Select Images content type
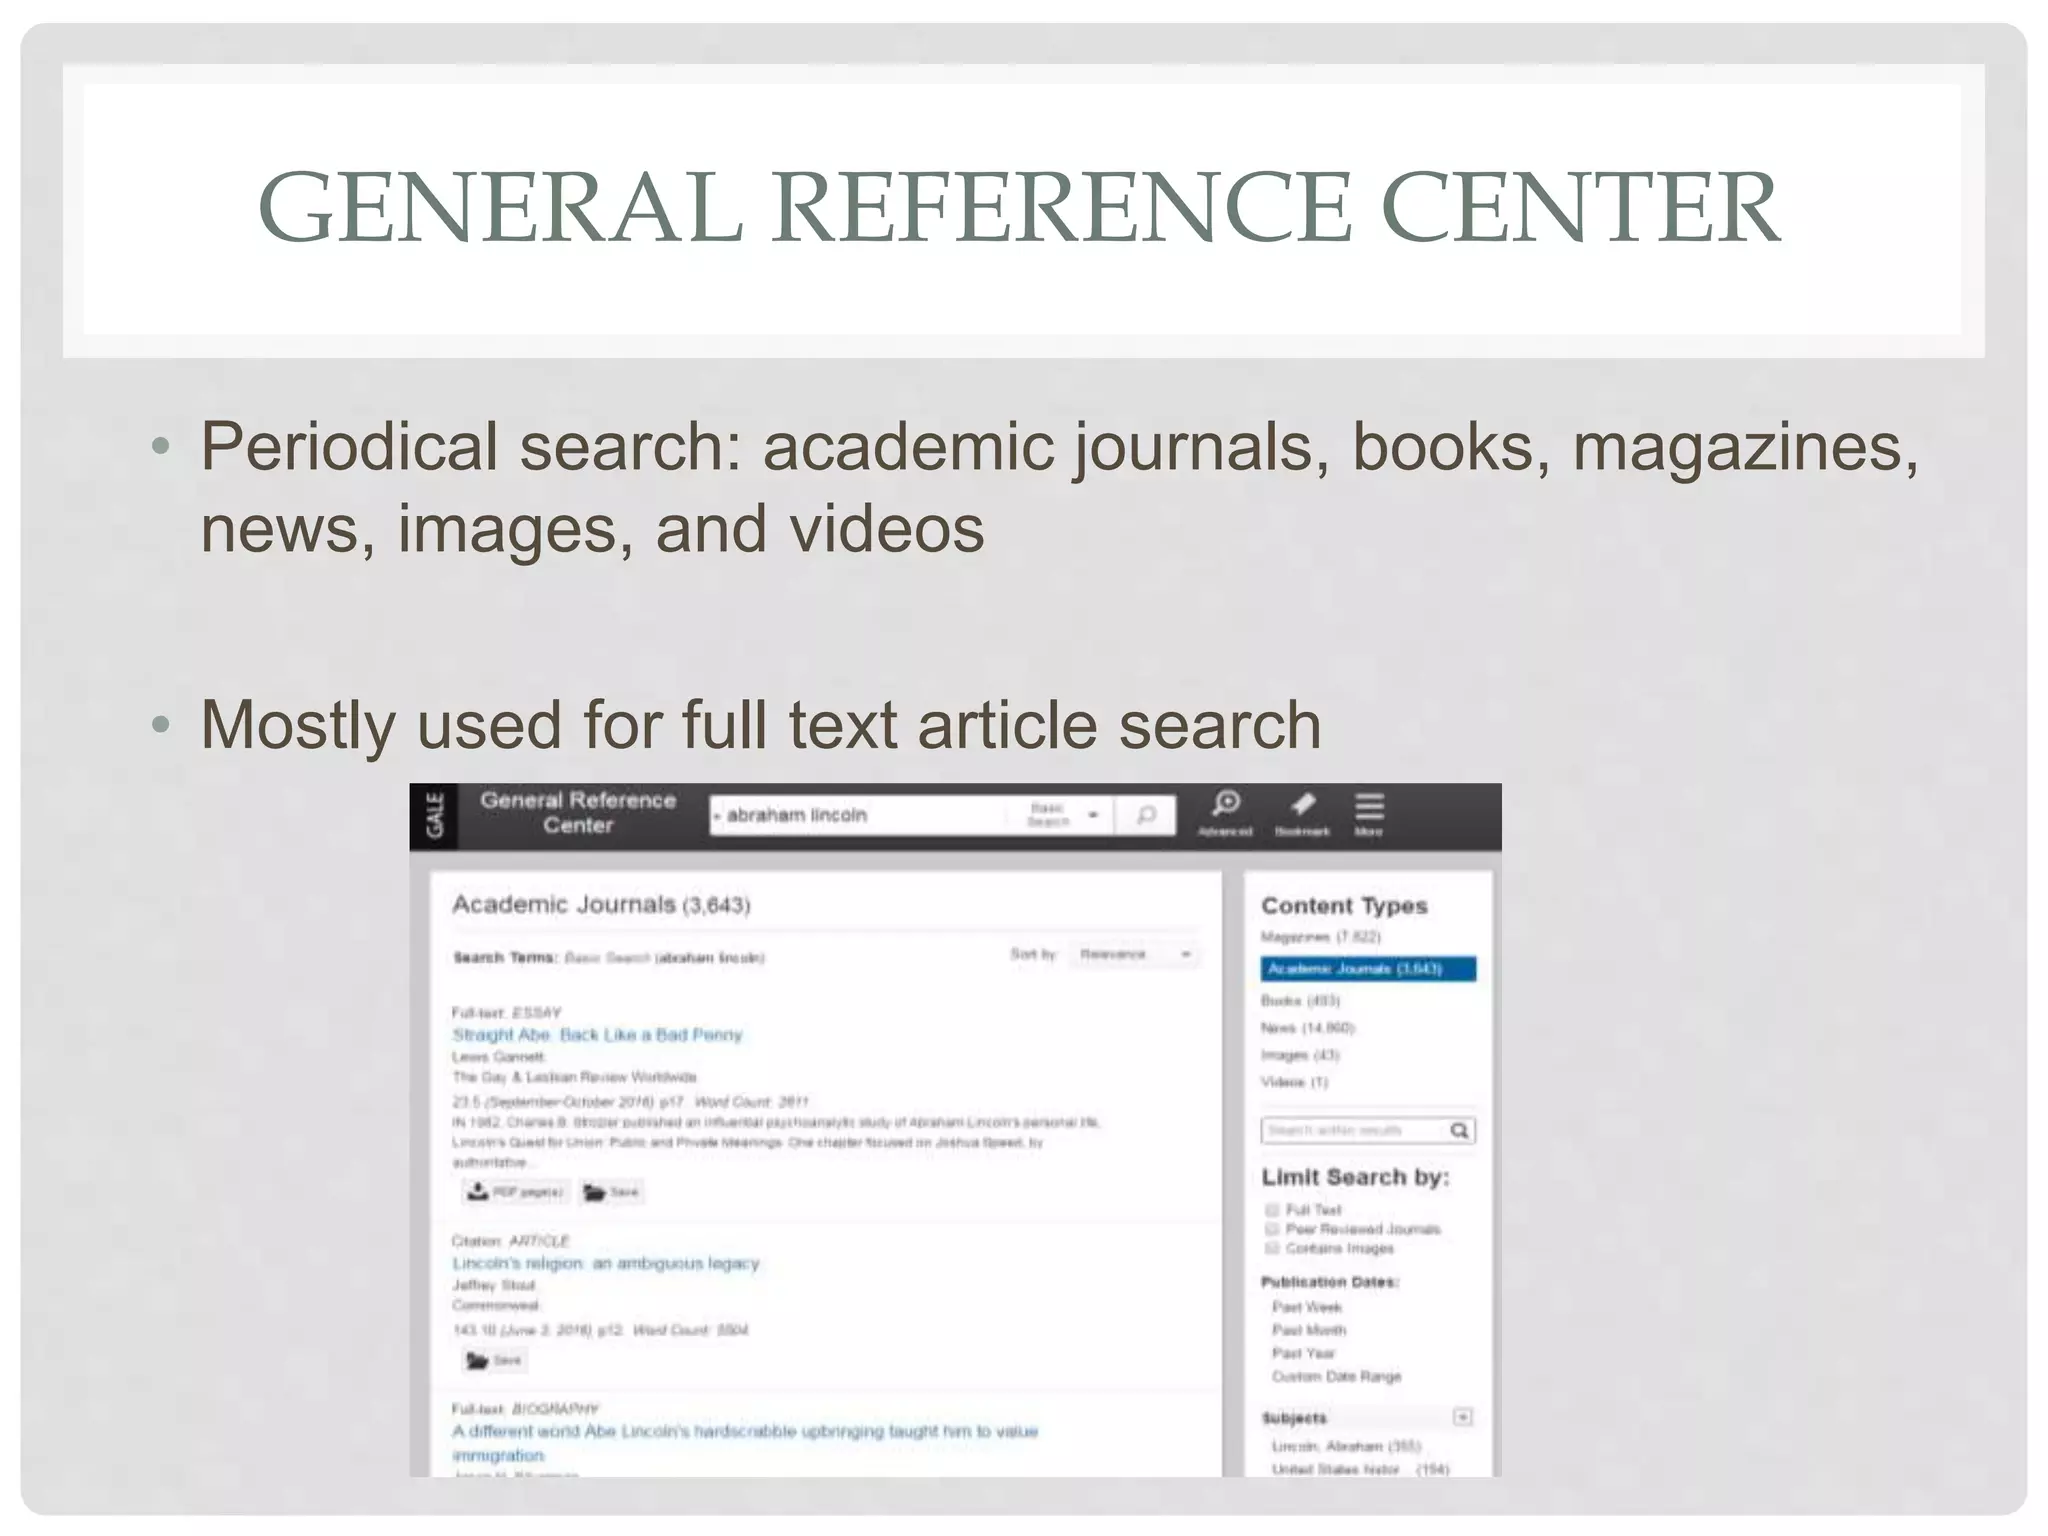2048x1536 pixels. point(1300,1055)
